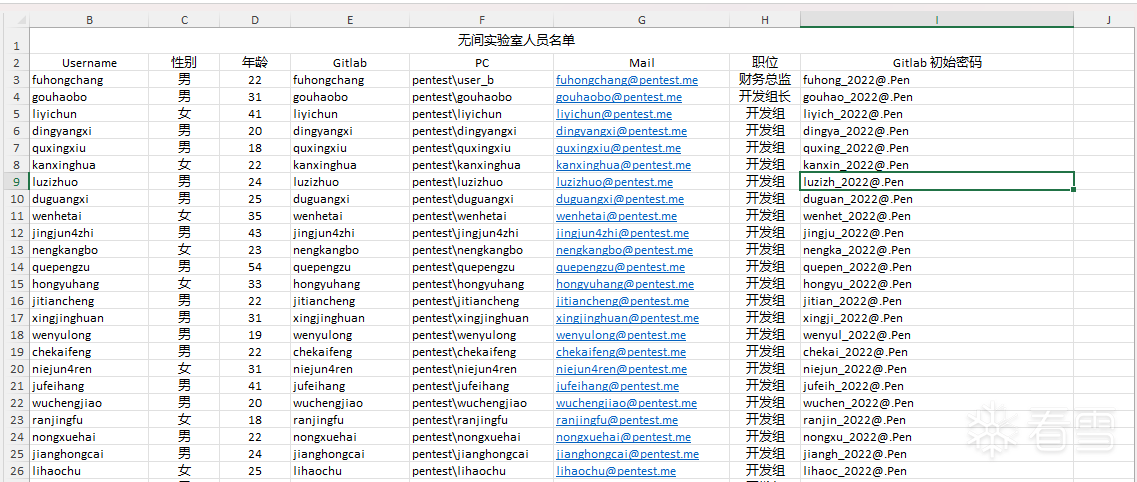This screenshot has width=1137, height=482.
Task: Select password cell lihaoc_2022@.Pen
Action: pyautogui.click(x=937, y=471)
